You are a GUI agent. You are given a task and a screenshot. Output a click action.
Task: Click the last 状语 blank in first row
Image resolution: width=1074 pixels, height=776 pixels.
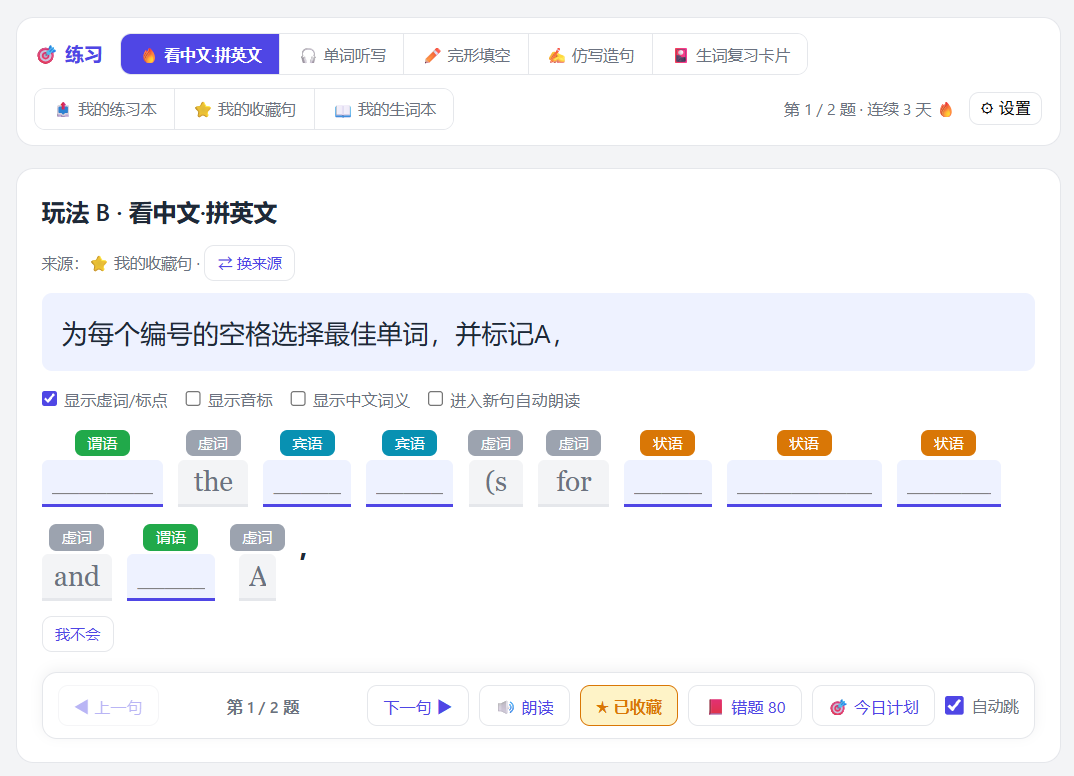pyautogui.click(x=949, y=483)
